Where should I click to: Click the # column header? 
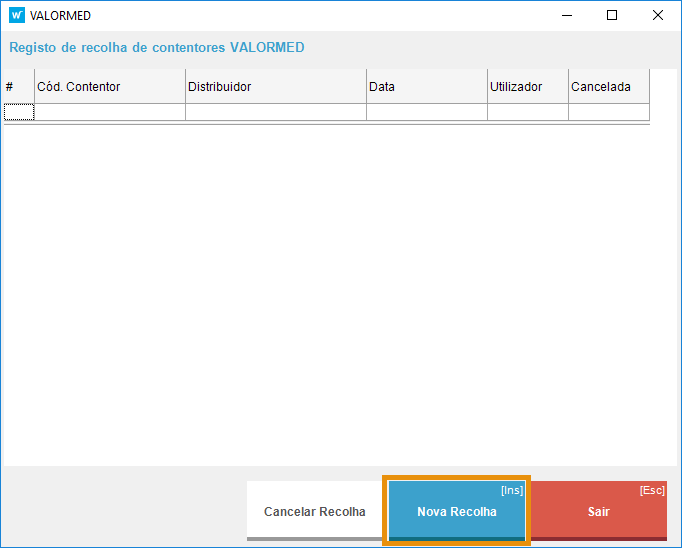[19, 87]
